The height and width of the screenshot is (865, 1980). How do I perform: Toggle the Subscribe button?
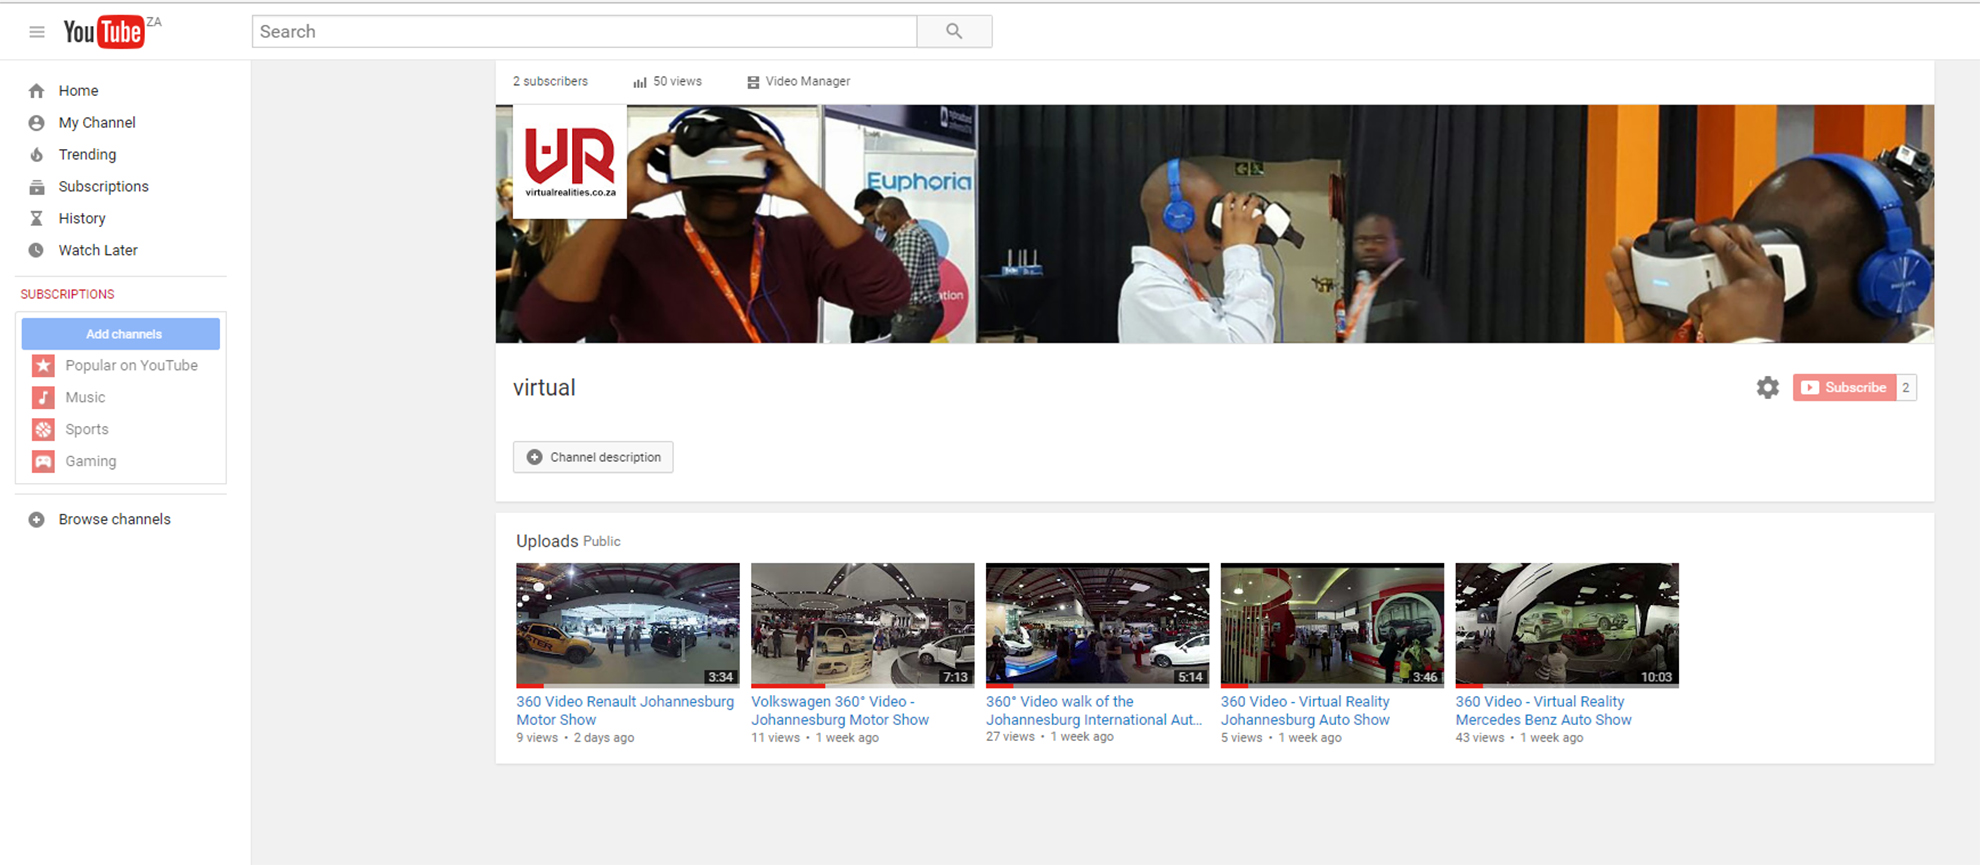click(1844, 388)
